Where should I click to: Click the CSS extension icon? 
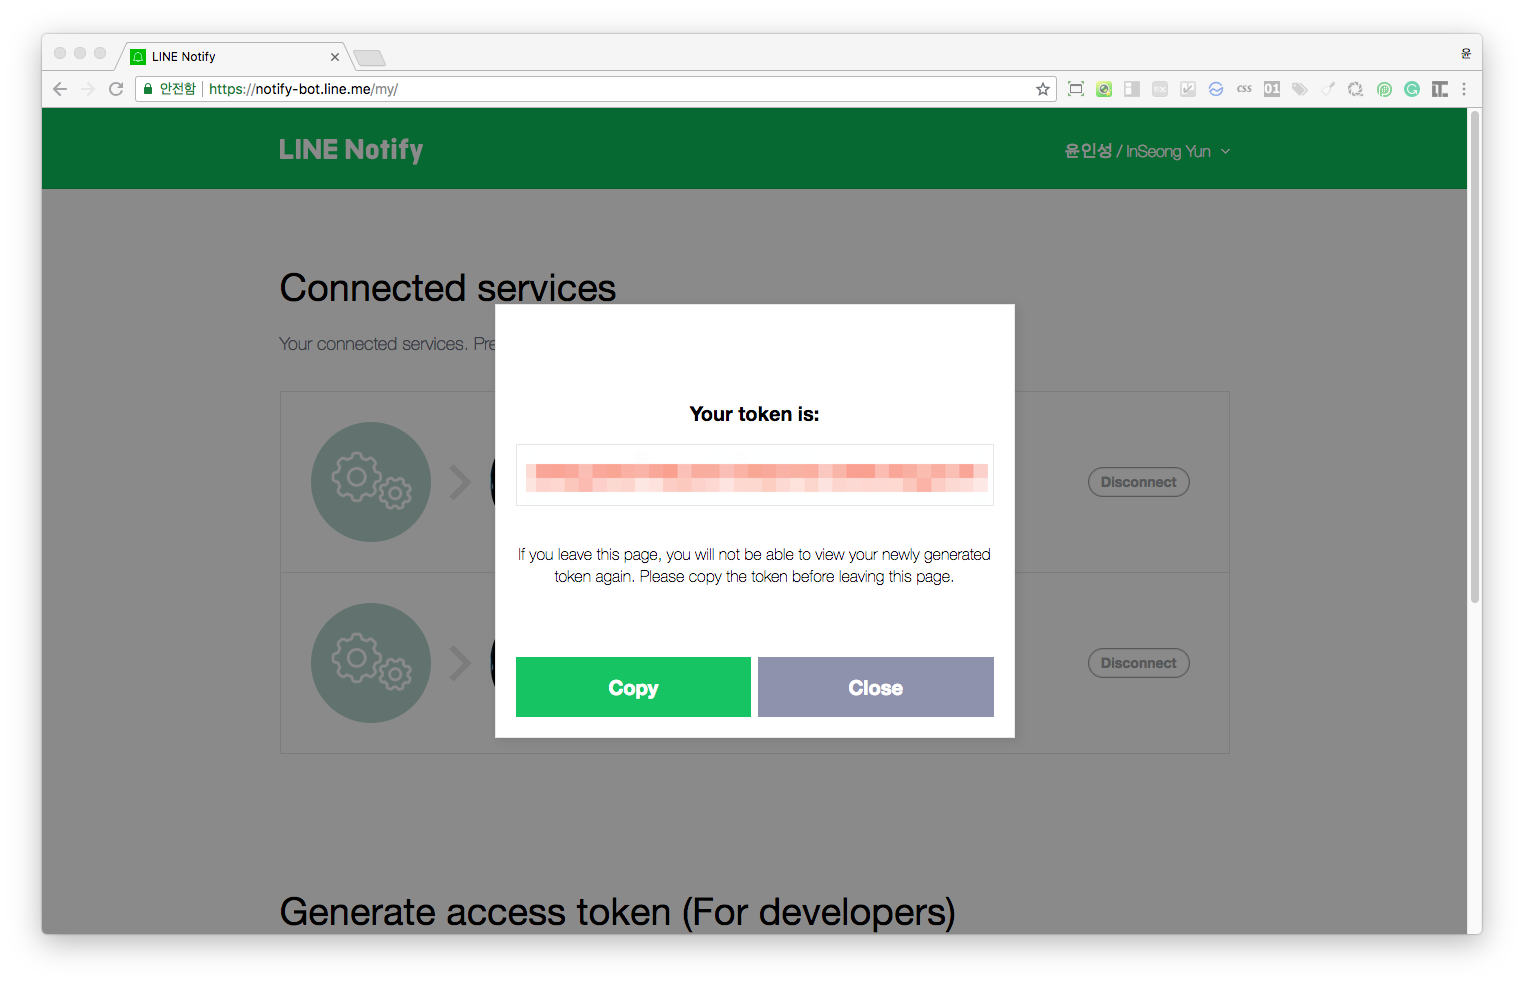point(1244,89)
